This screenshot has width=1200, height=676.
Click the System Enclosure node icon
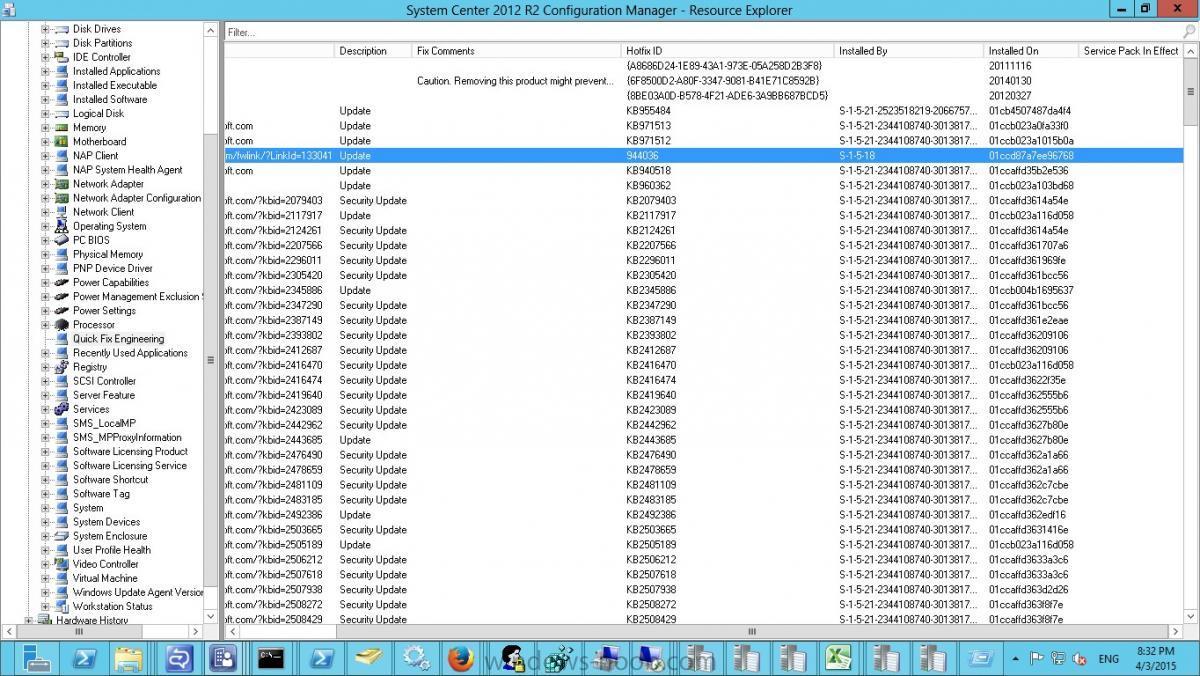(x=61, y=536)
